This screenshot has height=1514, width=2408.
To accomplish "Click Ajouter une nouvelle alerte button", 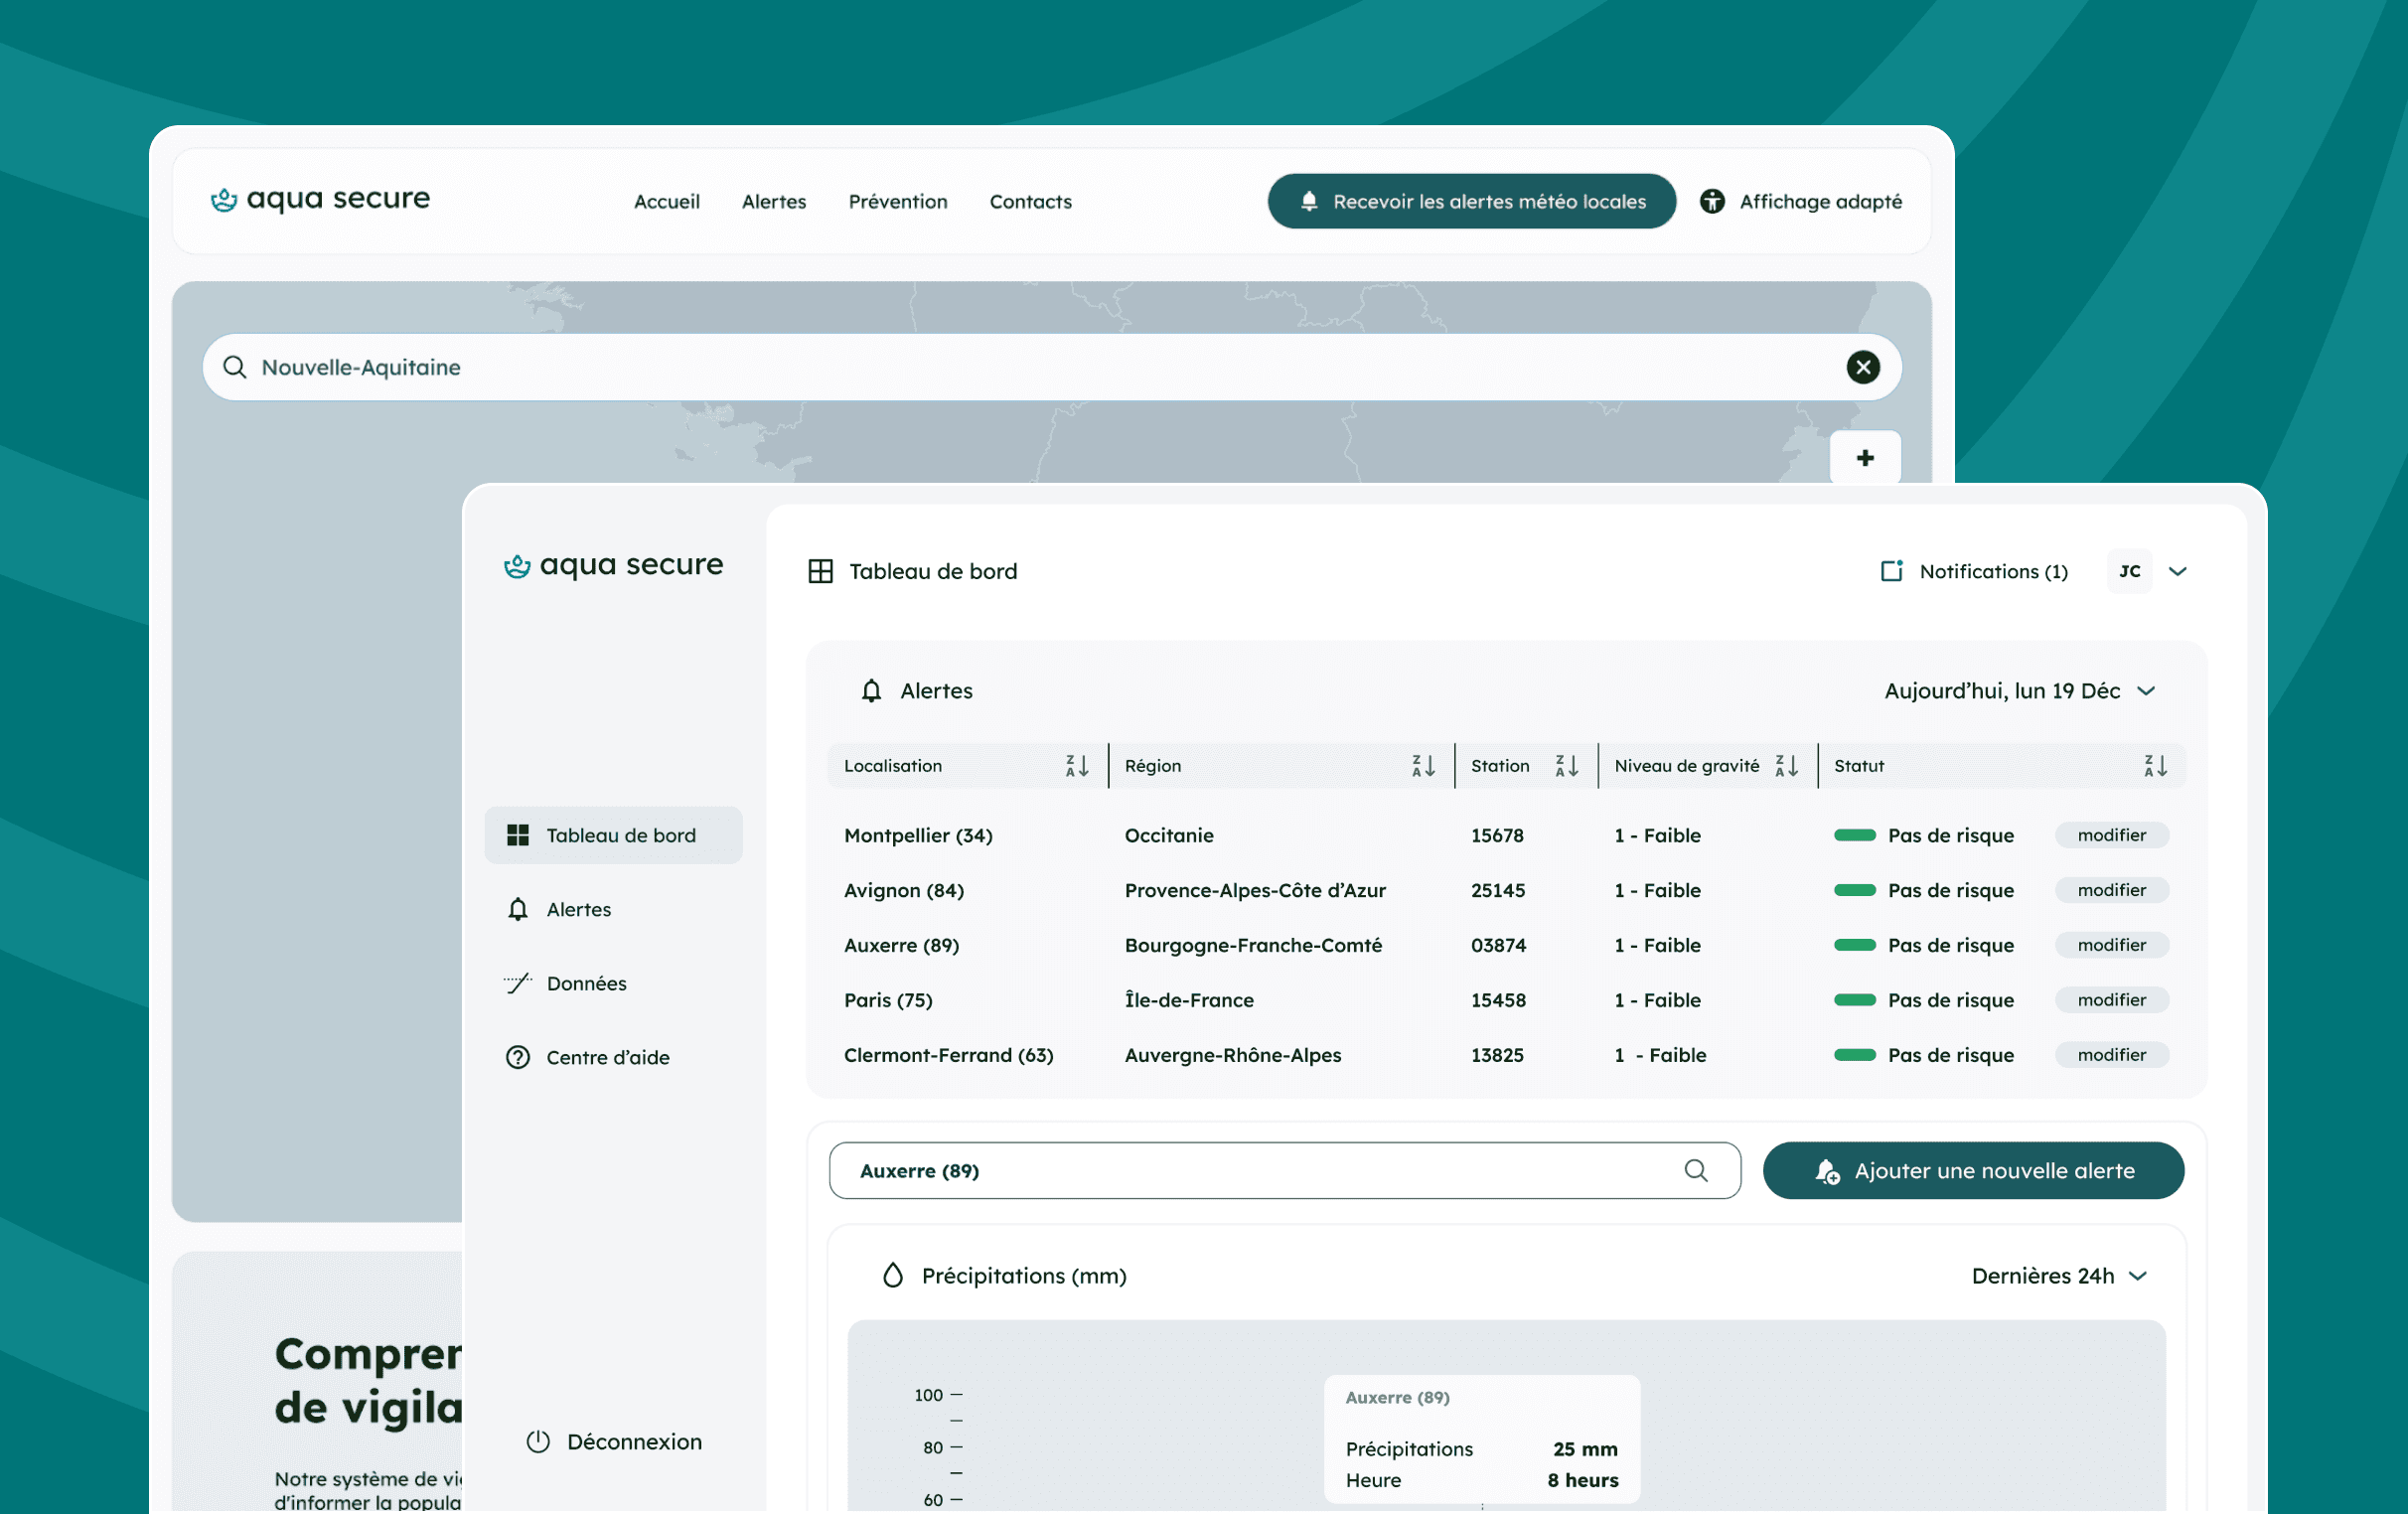I will 1974,1170.
